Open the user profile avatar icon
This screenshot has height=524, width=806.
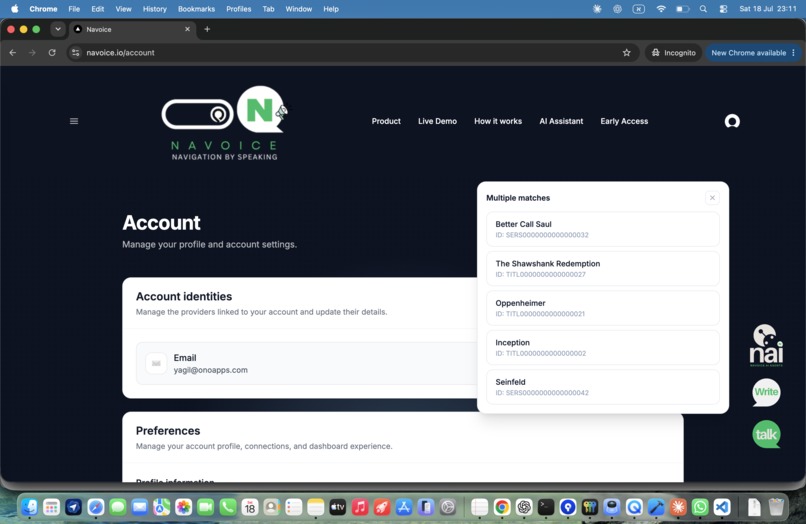click(732, 121)
